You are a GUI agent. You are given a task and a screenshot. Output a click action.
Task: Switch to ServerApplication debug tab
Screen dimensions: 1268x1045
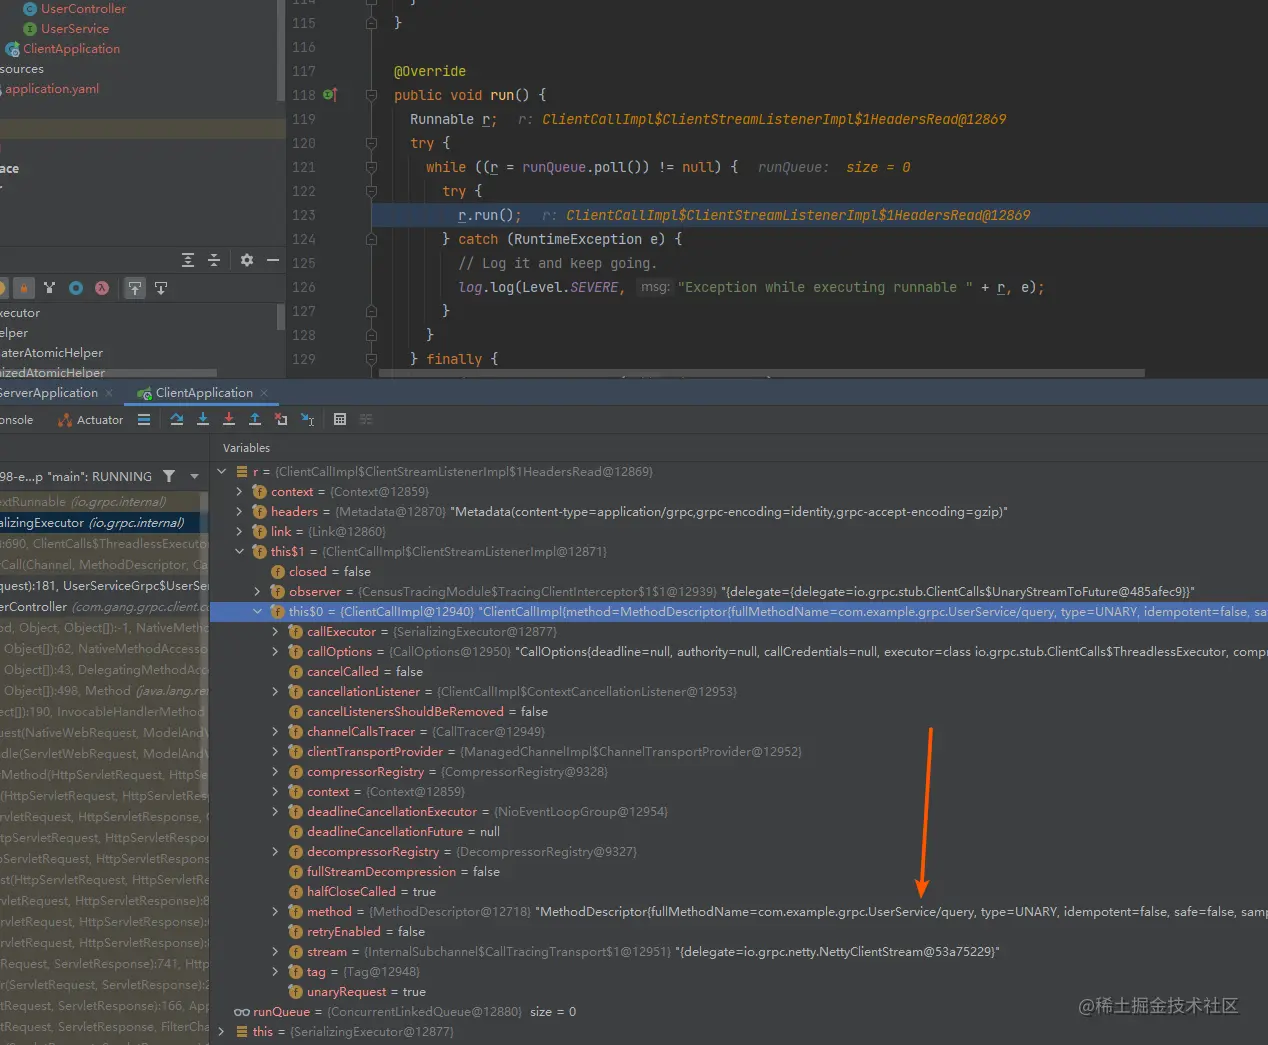pyautogui.click(x=48, y=393)
